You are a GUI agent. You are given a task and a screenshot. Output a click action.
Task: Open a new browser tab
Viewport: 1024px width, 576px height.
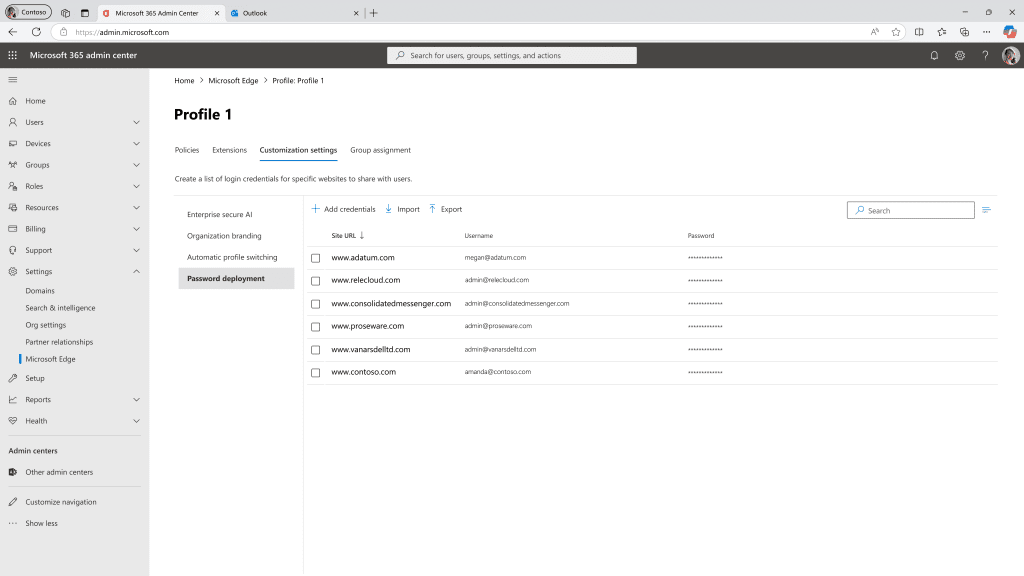[374, 13]
